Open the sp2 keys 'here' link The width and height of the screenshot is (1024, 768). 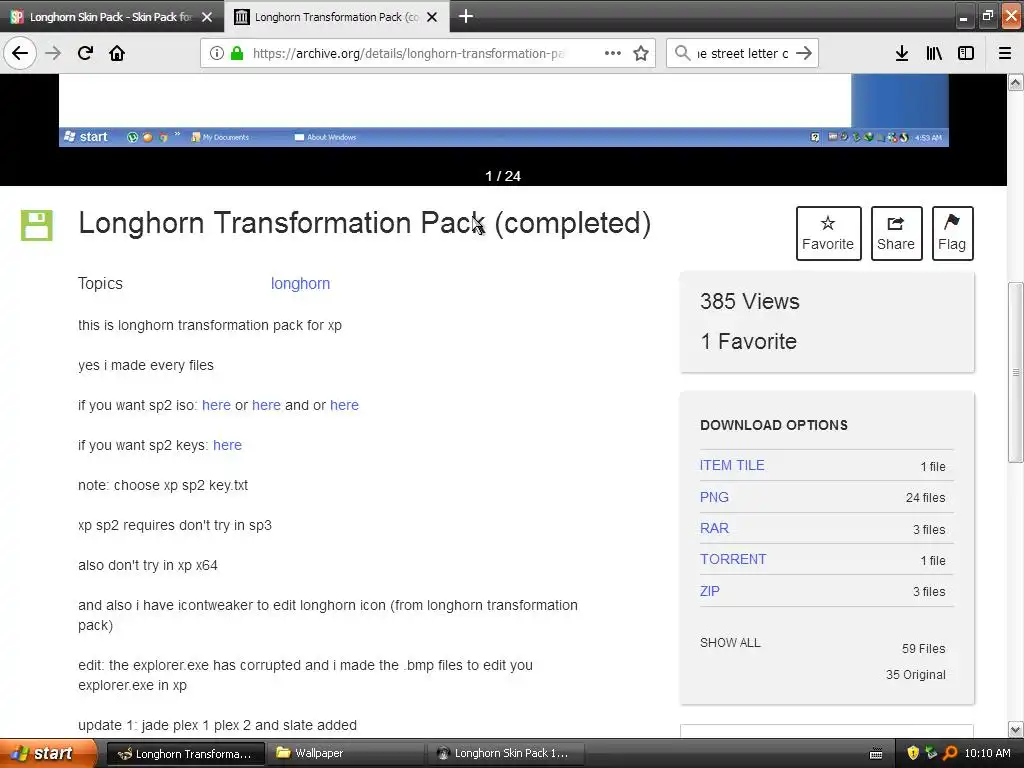click(x=227, y=445)
